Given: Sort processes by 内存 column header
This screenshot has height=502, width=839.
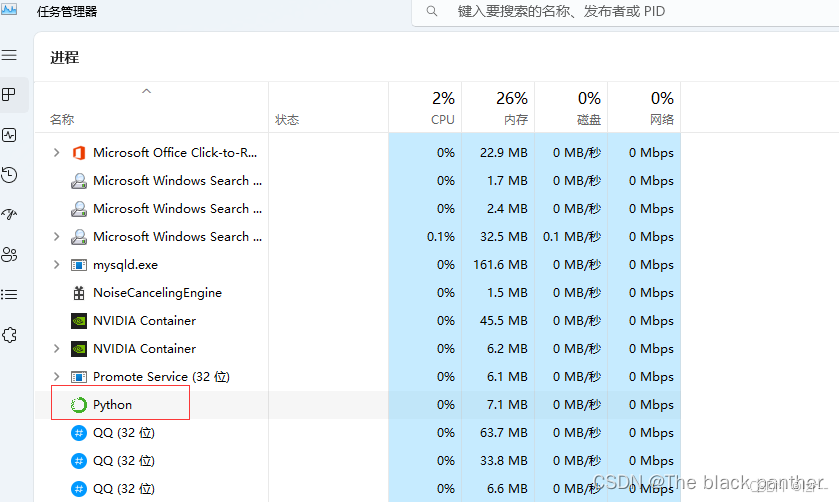Looking at the screenshot, I should click(x=516, y=119).
